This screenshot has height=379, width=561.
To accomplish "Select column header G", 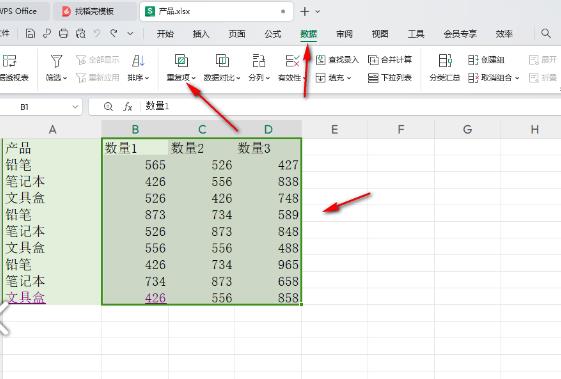I will [x=467, y=130].
